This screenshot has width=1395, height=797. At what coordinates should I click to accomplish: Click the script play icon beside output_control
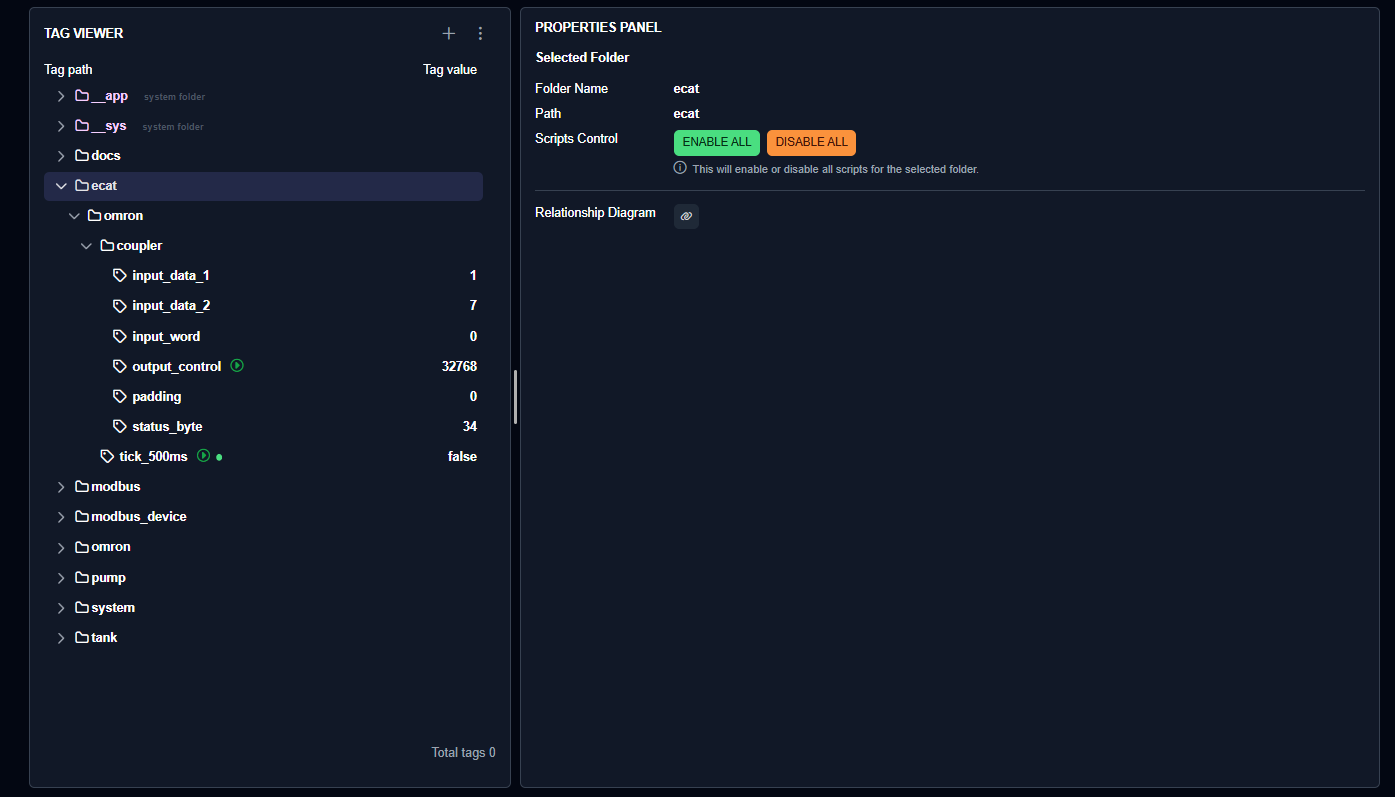coord(237,366)
